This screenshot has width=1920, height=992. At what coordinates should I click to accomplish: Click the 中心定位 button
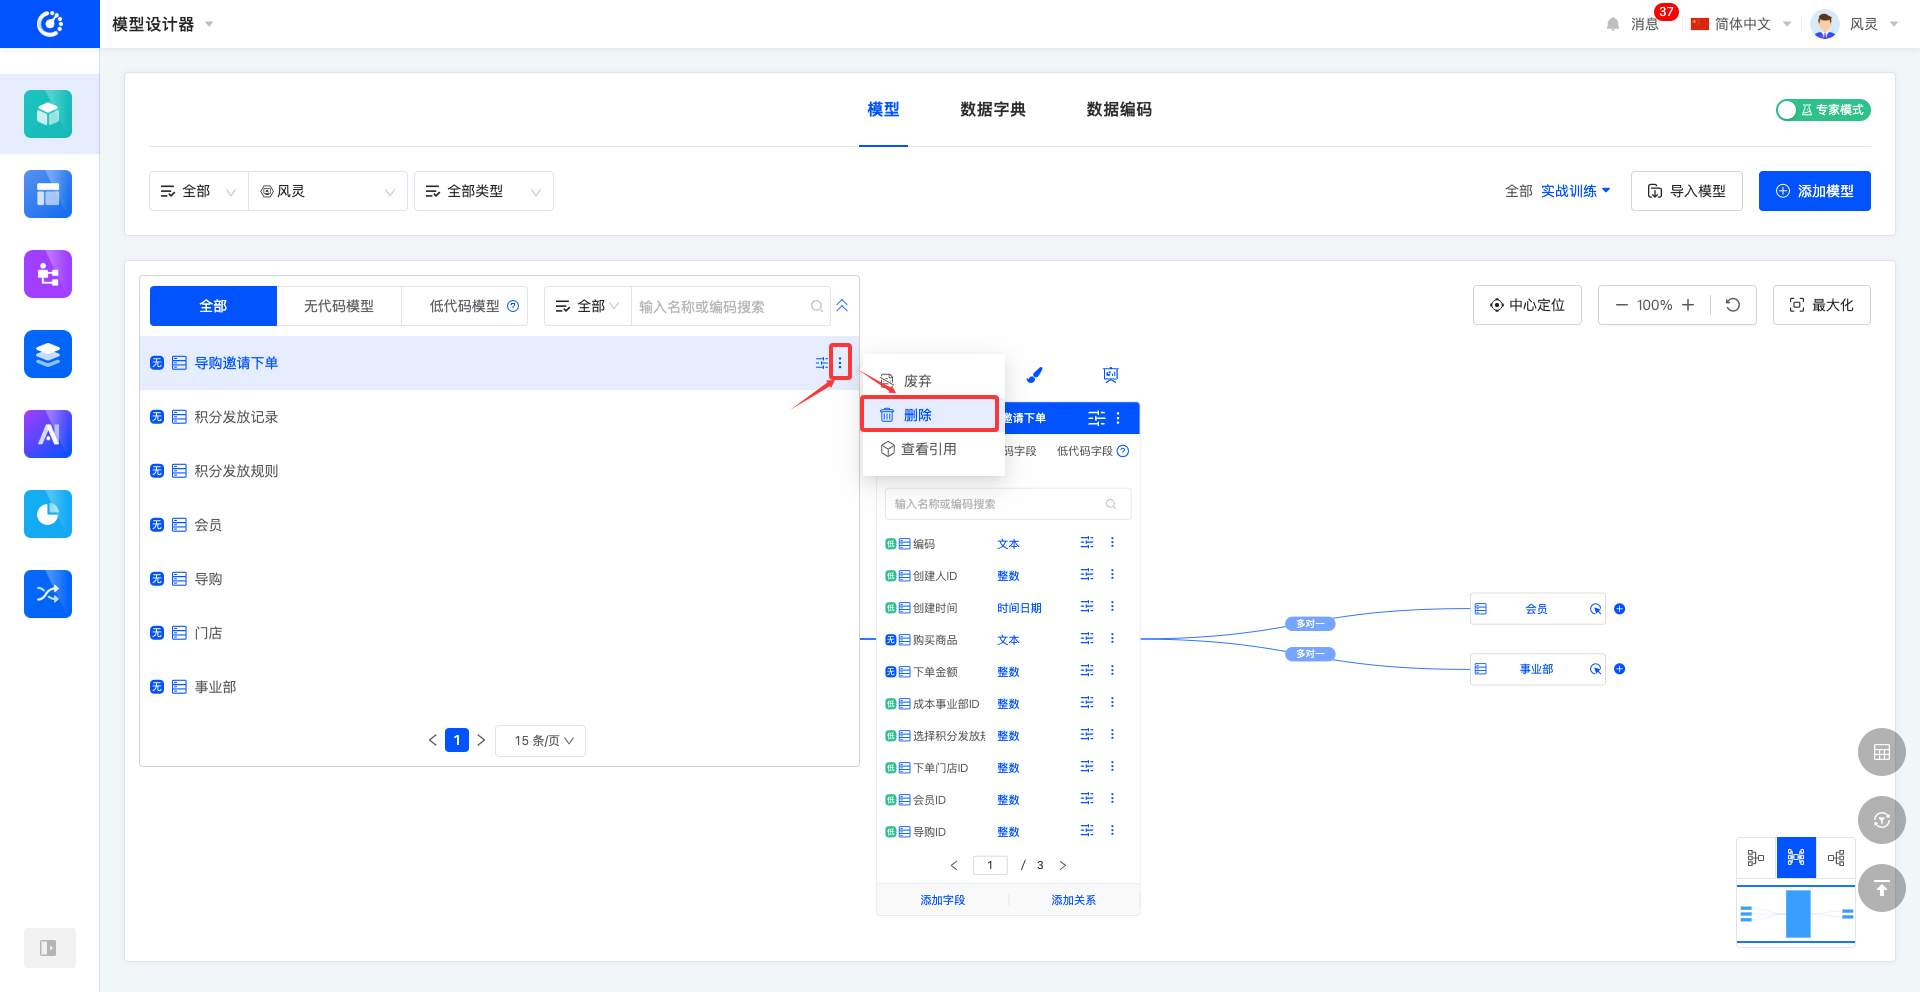coord(1527,305)
